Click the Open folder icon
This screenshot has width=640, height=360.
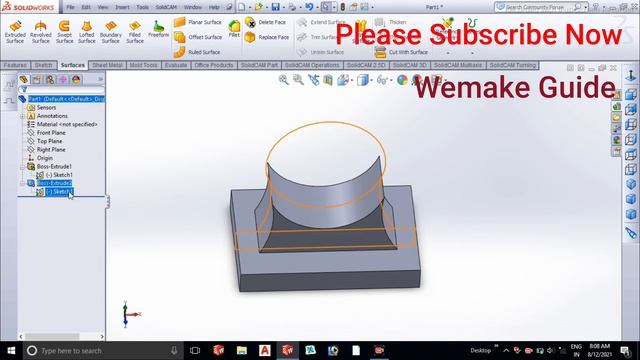pyautogui.click(x=258, y=7)
